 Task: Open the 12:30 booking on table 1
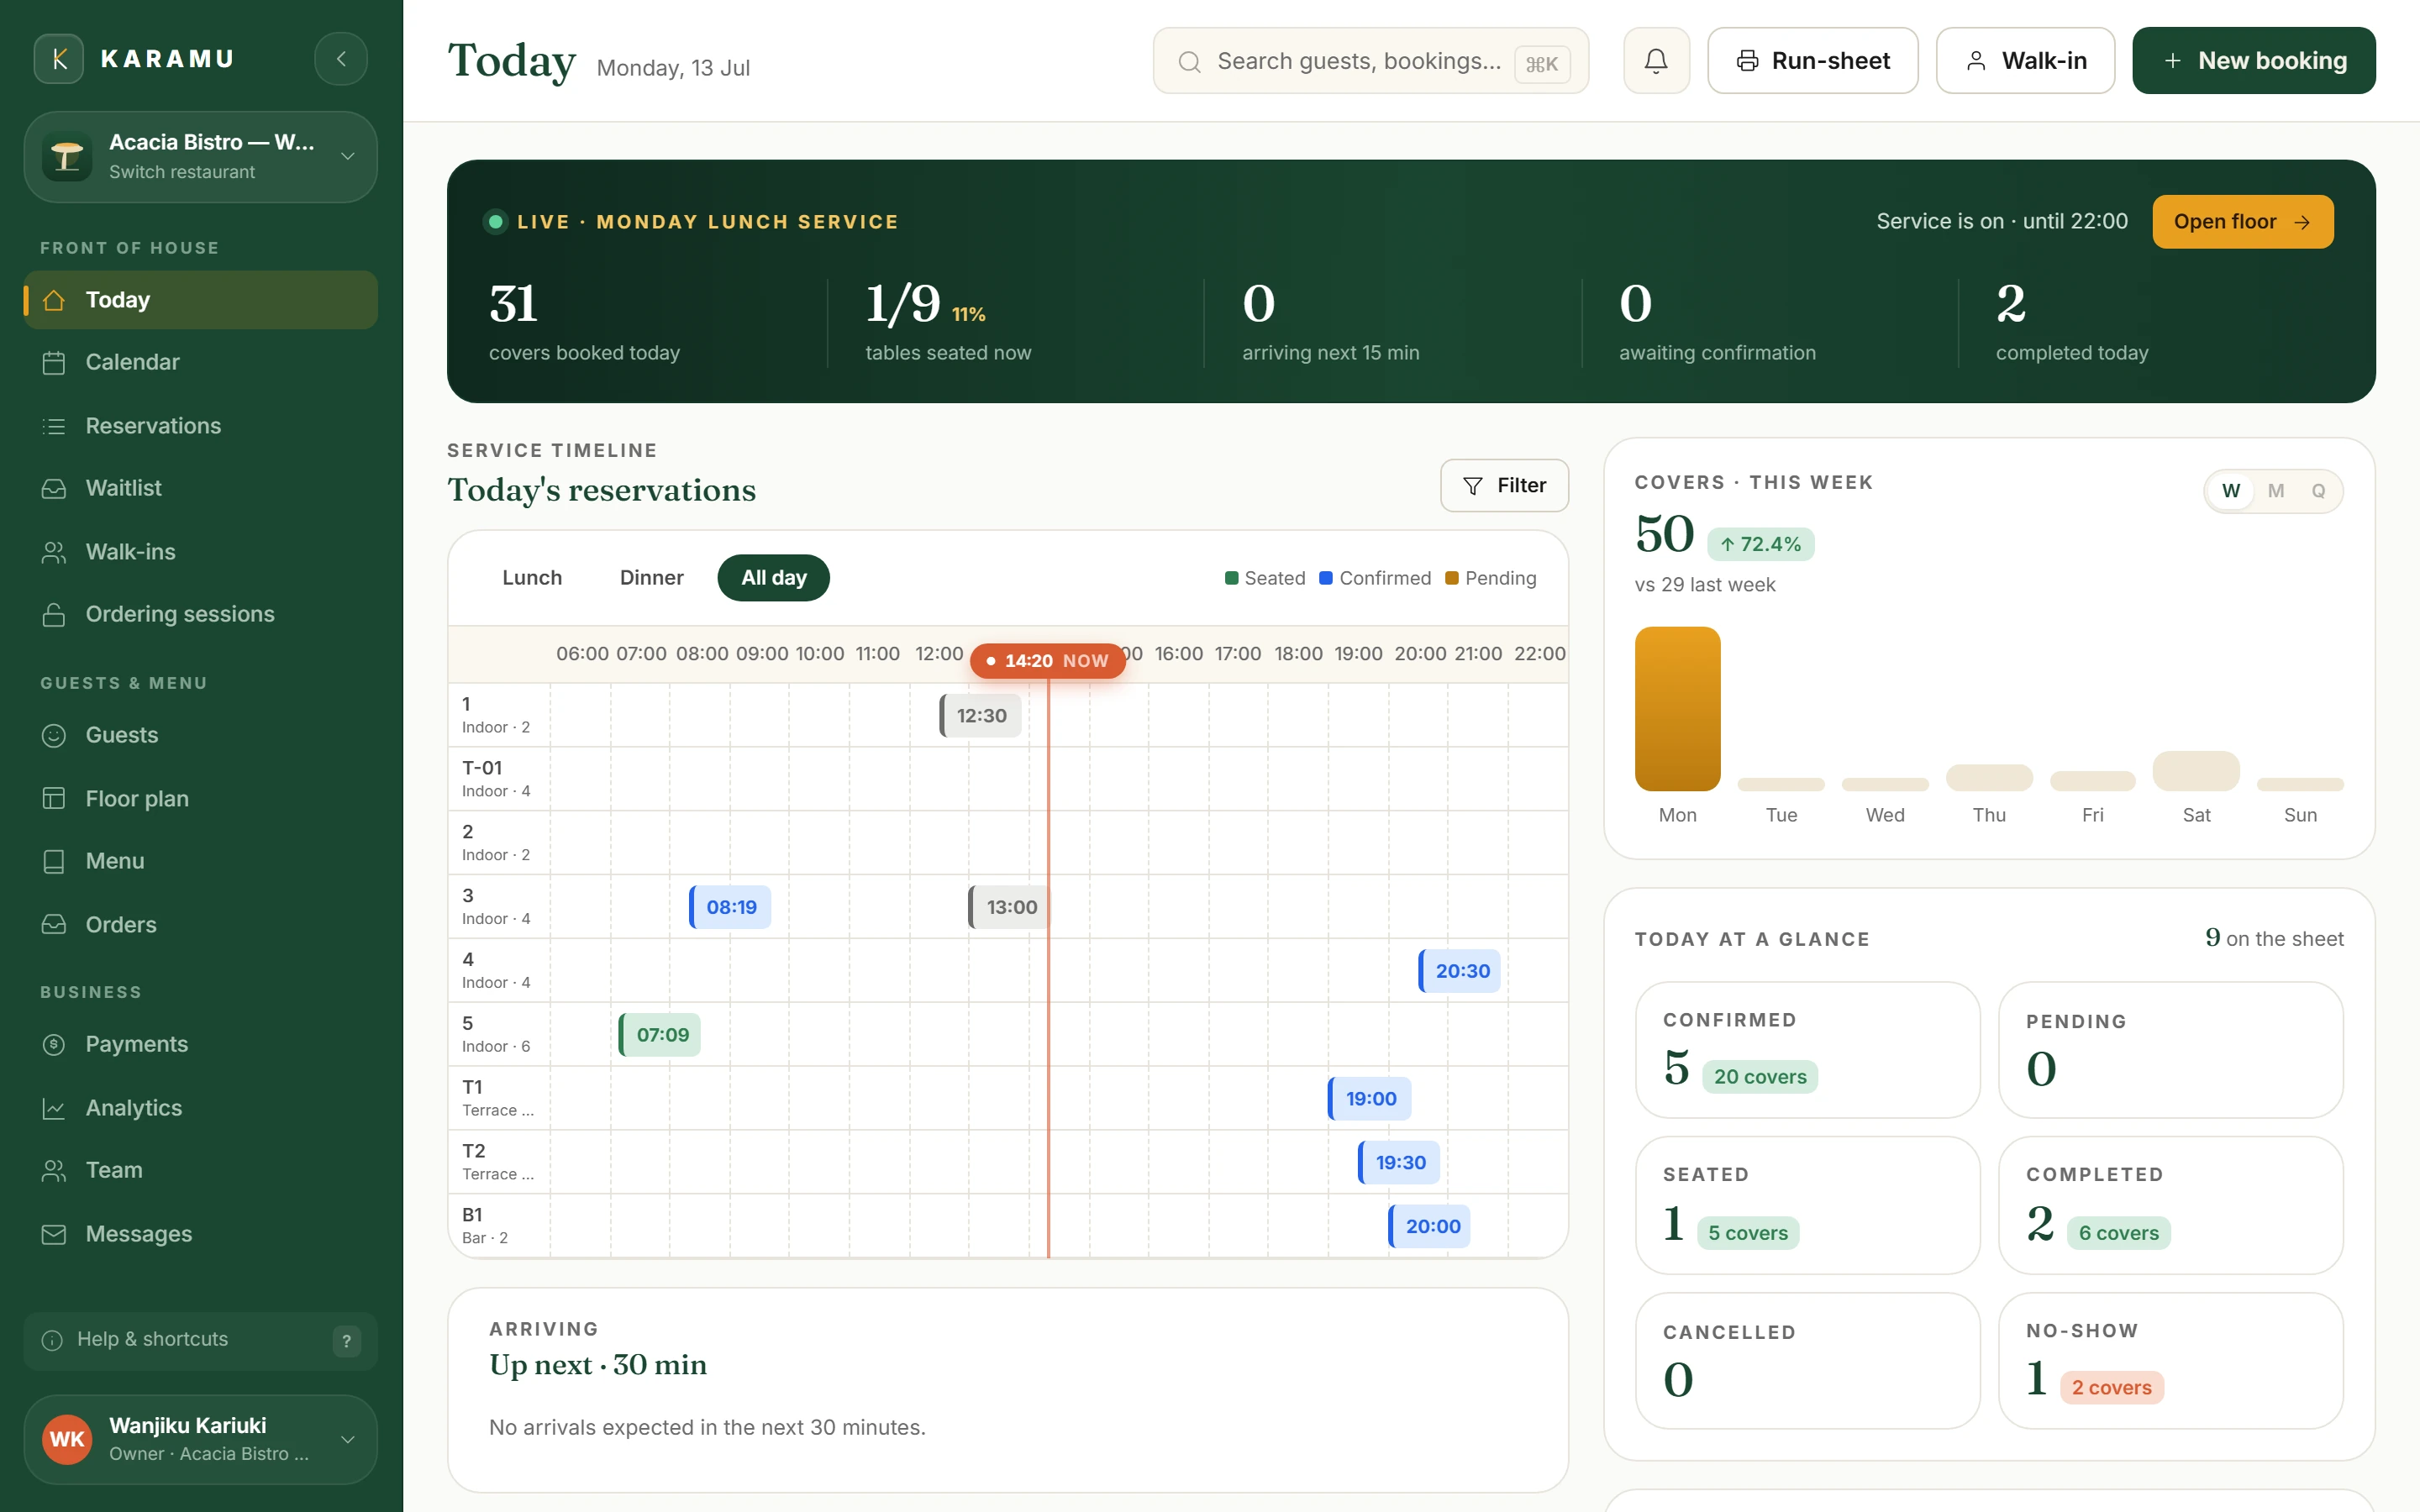click(x=980, y=716)
